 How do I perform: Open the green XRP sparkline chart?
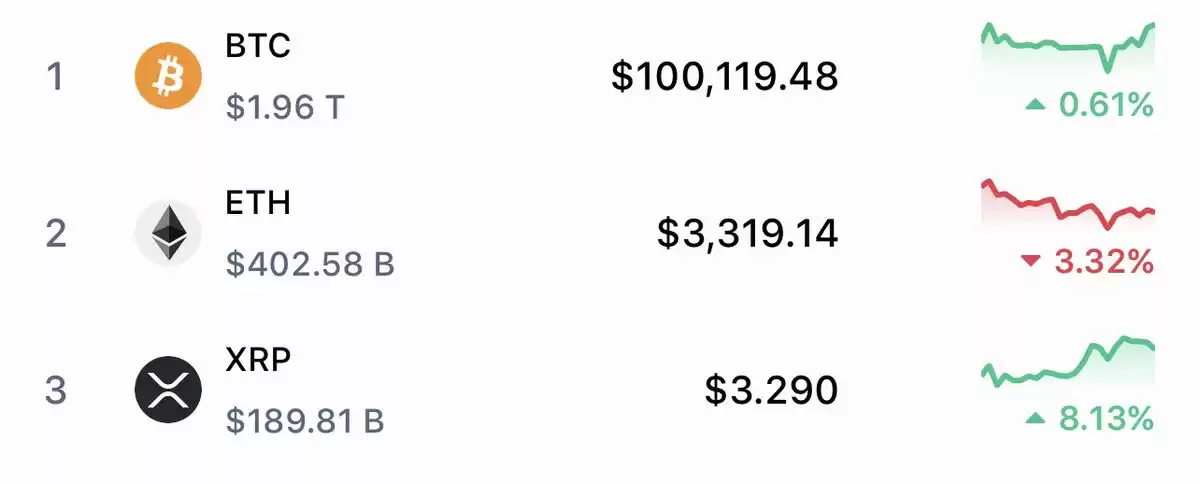[1068, 363]
